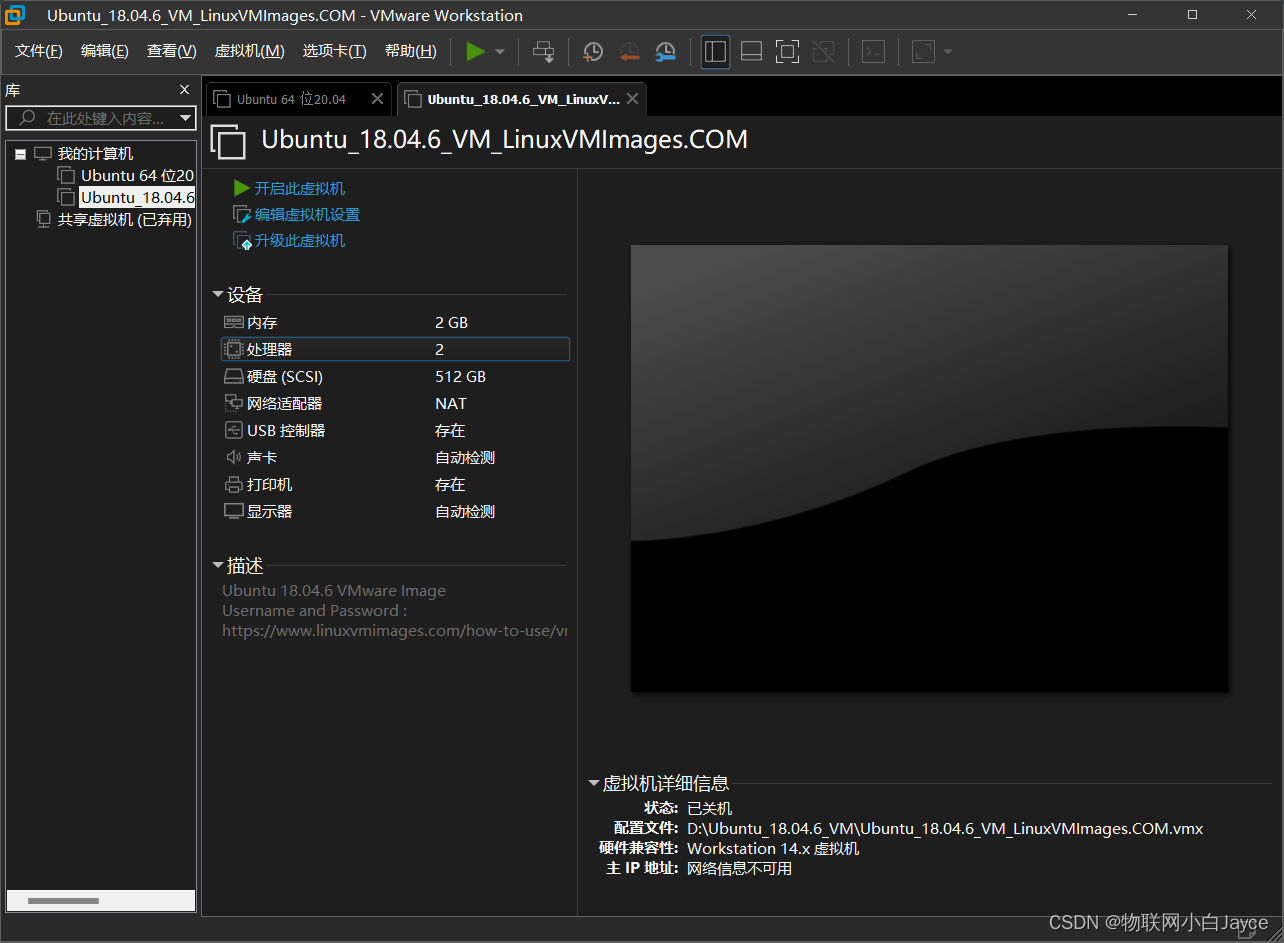Open the snapshot manager icon

[665, 52]
